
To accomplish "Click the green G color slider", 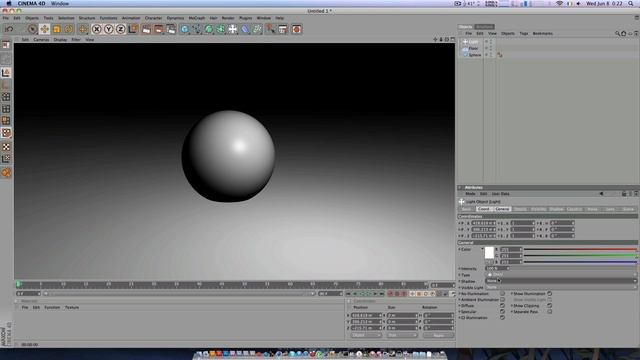I will (580, 256).
